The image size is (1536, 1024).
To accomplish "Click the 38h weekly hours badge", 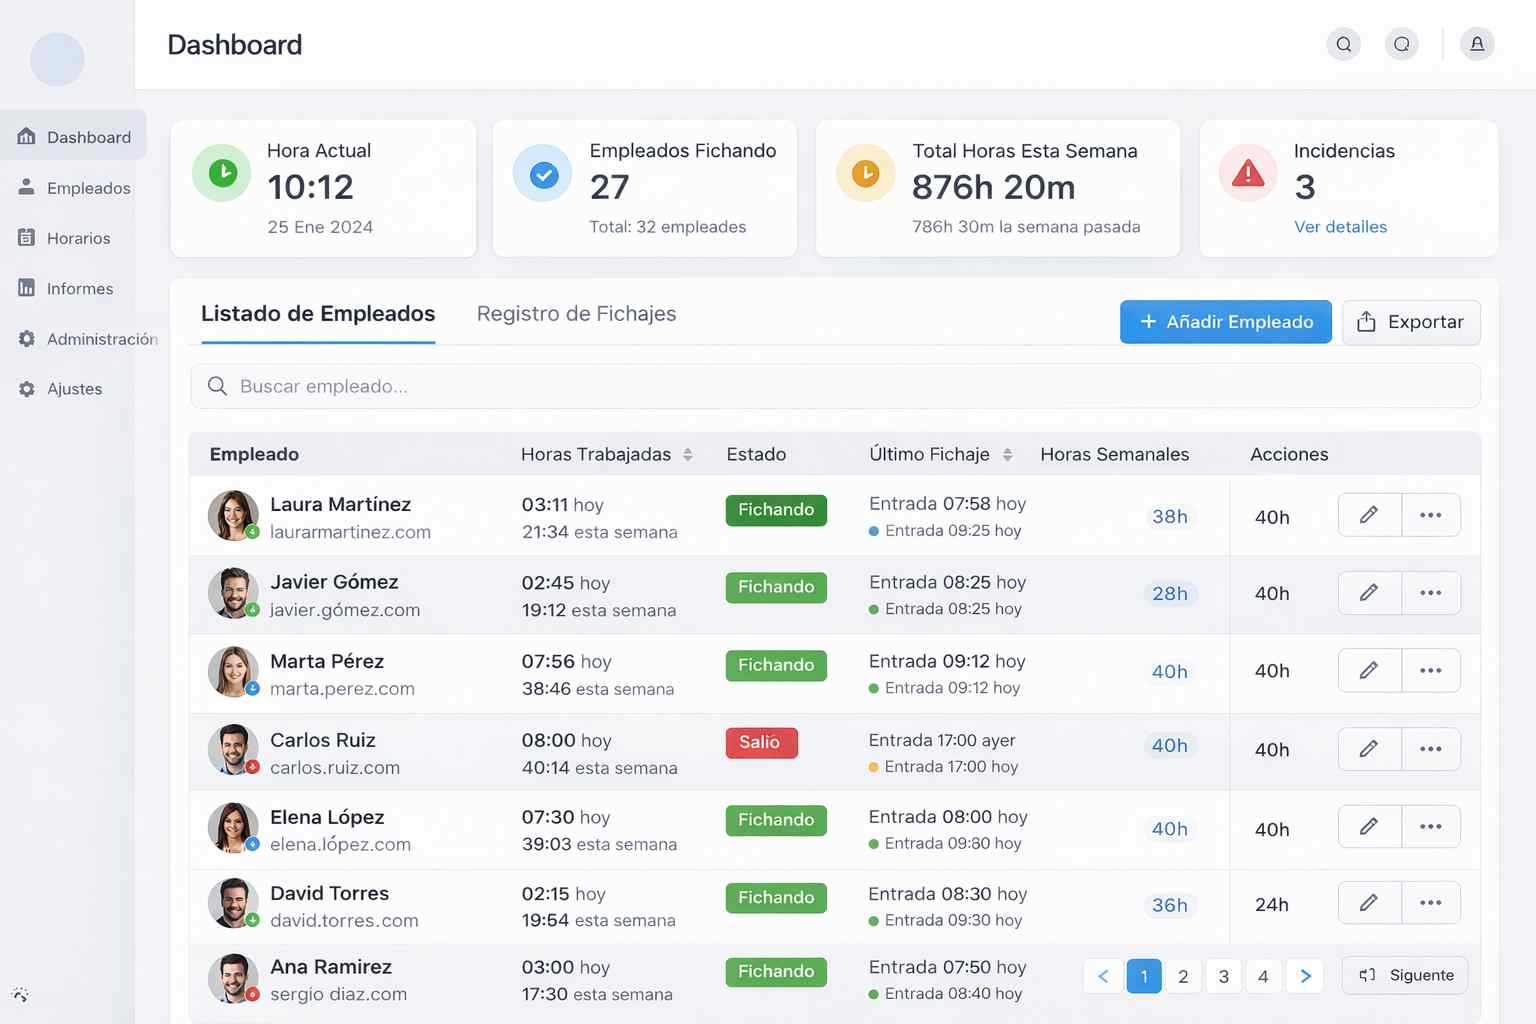I will [1170, 516].
